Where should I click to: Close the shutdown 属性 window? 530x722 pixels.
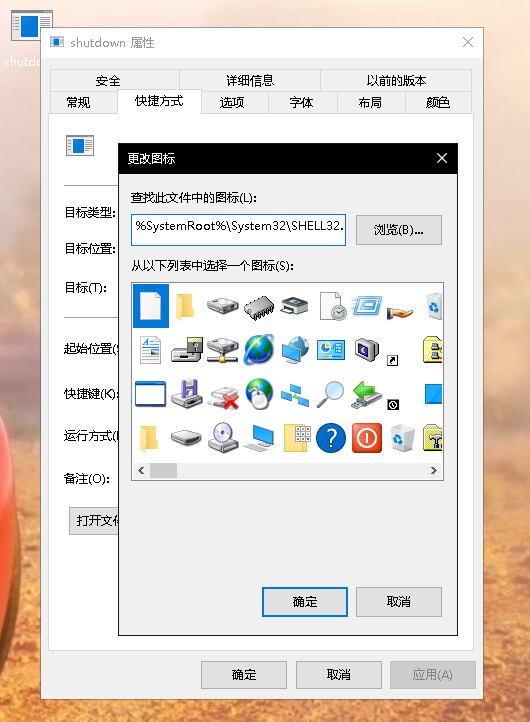pyautogui.click(x=468, y=42)
